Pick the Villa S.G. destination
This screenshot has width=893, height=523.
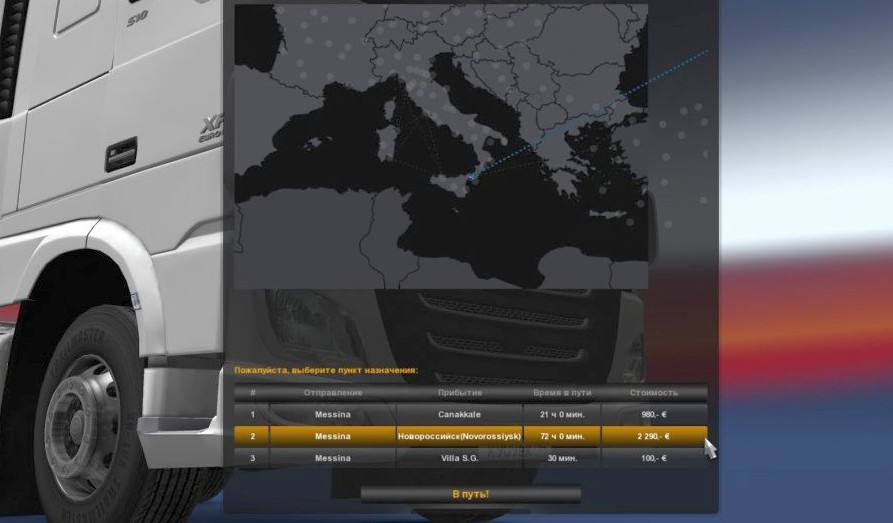click(459, 458)
